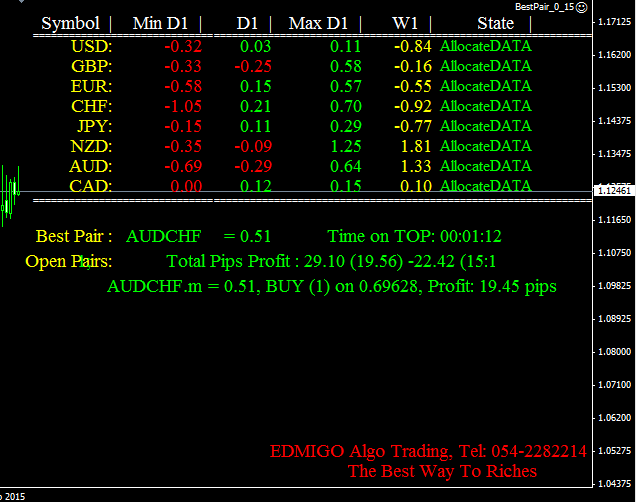Click AllocateDATA state in the USD row

pos(486,46)
